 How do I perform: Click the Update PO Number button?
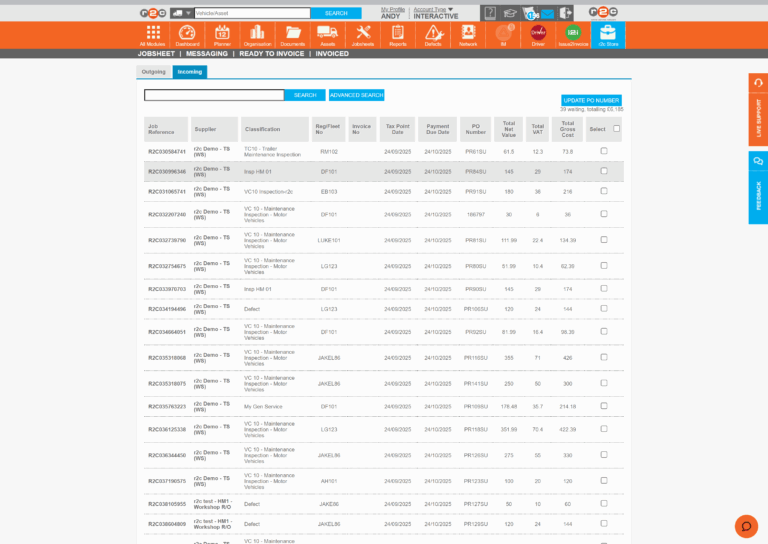(x=591, y=100)
